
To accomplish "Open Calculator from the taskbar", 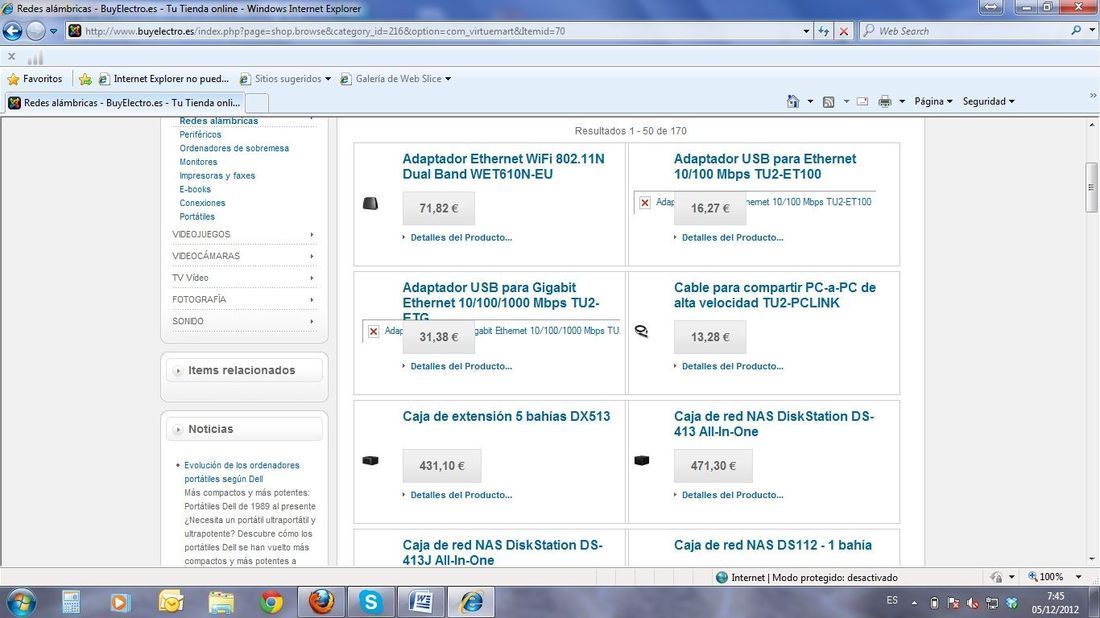I will [x=71, y=602].
